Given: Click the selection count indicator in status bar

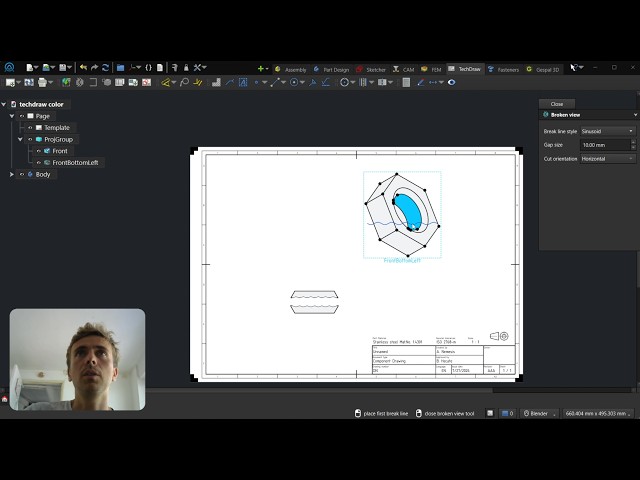Looking at the screenshot, I should (507, 413).
